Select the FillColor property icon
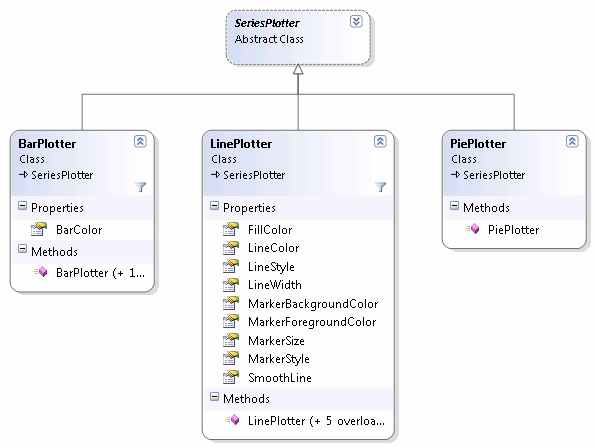The image size is (595, 448). point(231,229)
